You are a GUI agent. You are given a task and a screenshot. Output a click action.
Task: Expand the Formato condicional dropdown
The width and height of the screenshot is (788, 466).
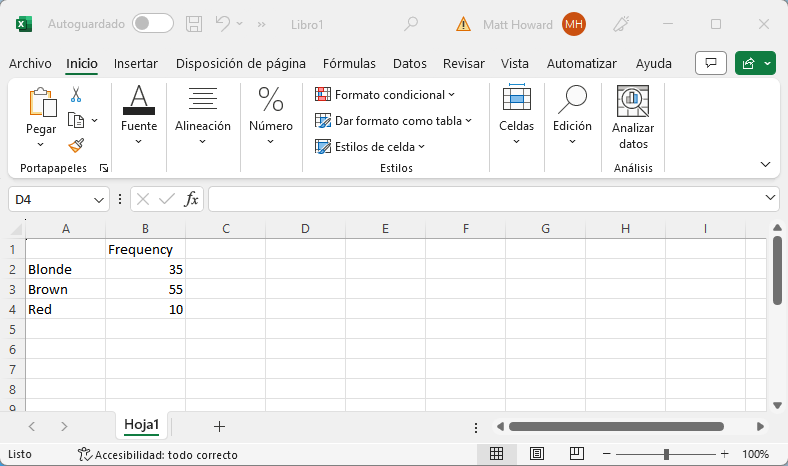pyautogui.click(x=385, y=95)
